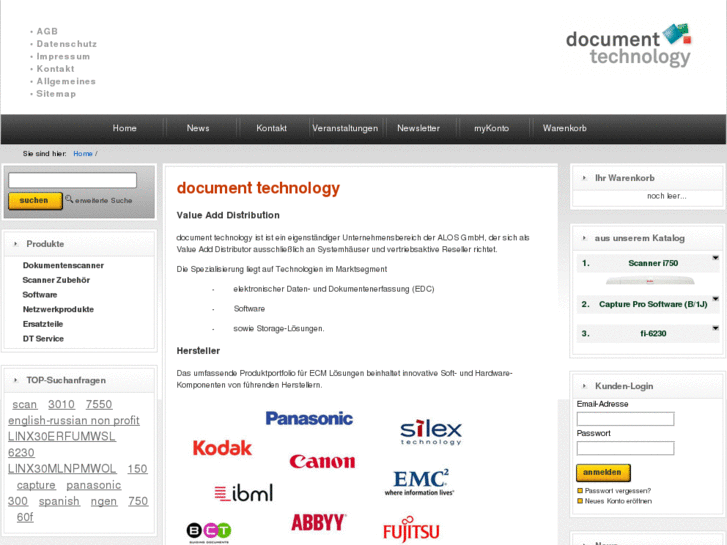The image size is (727, 545).
Task: Click the document technology logo
Action: point(629,45)
